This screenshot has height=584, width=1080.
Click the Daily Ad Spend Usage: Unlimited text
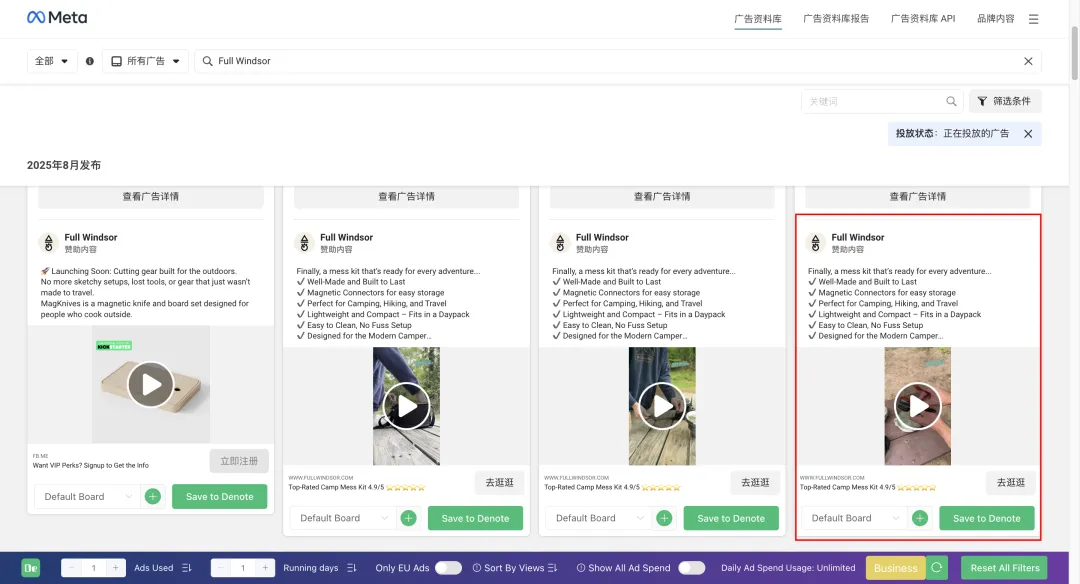point(788,568)
